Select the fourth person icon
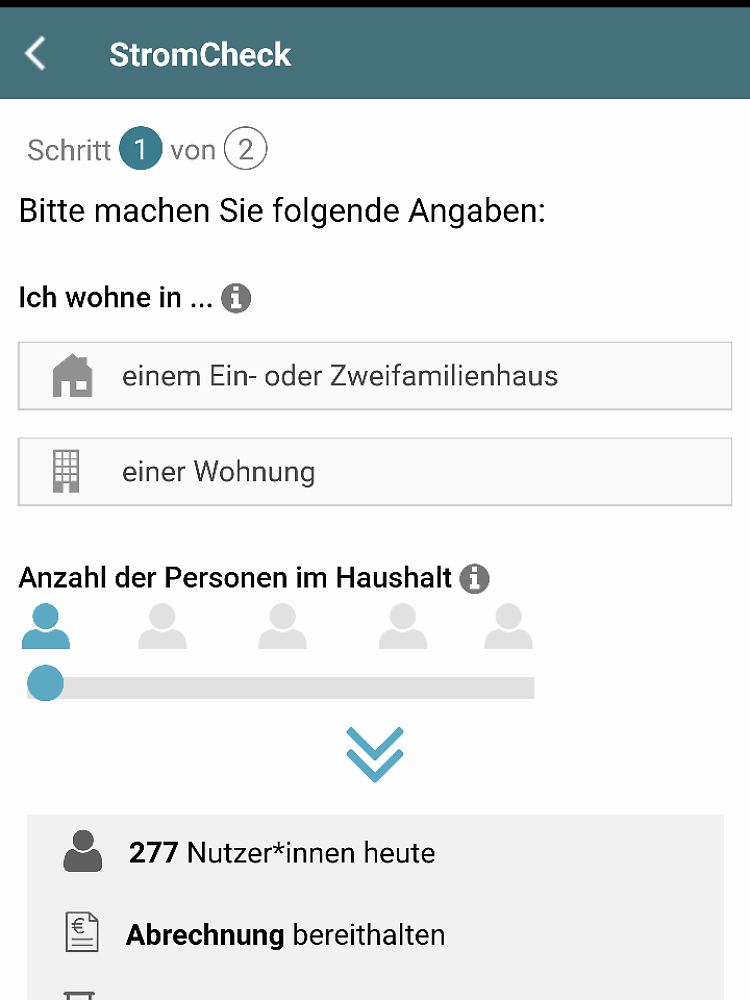 402,626
